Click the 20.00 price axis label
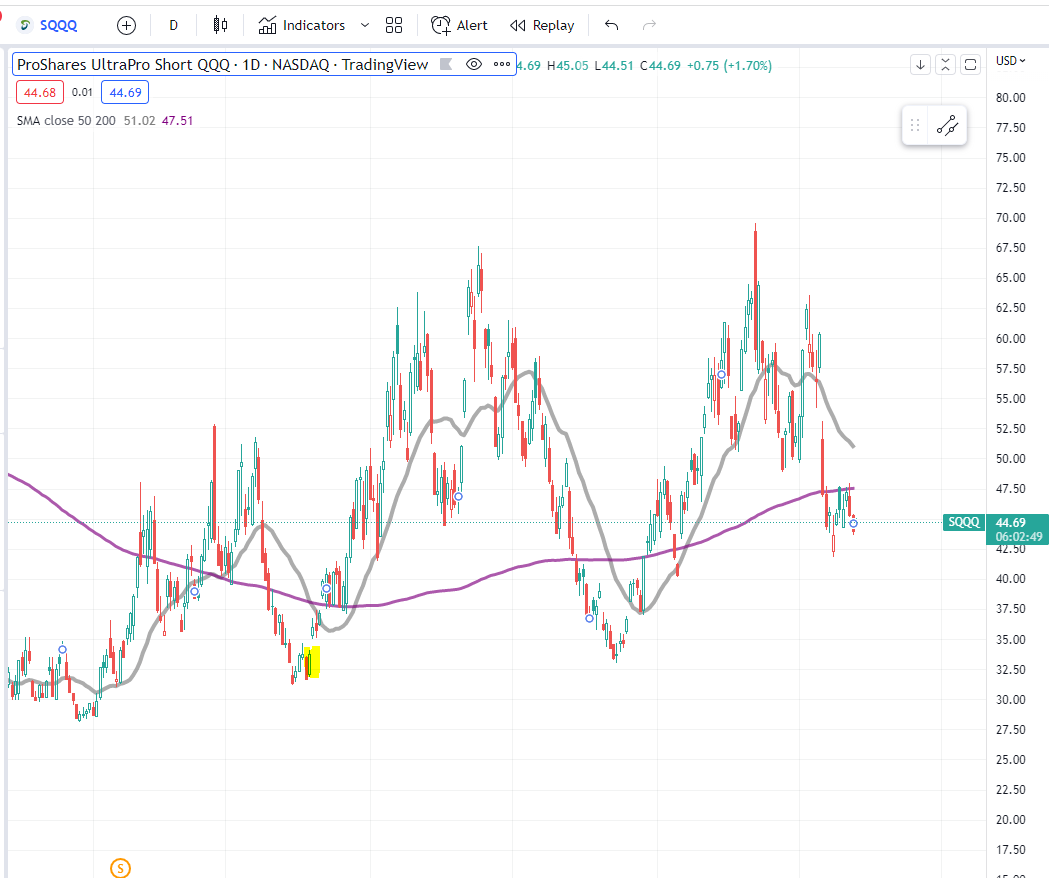Screen dimensions: 1049x878 coord(1010,819)
